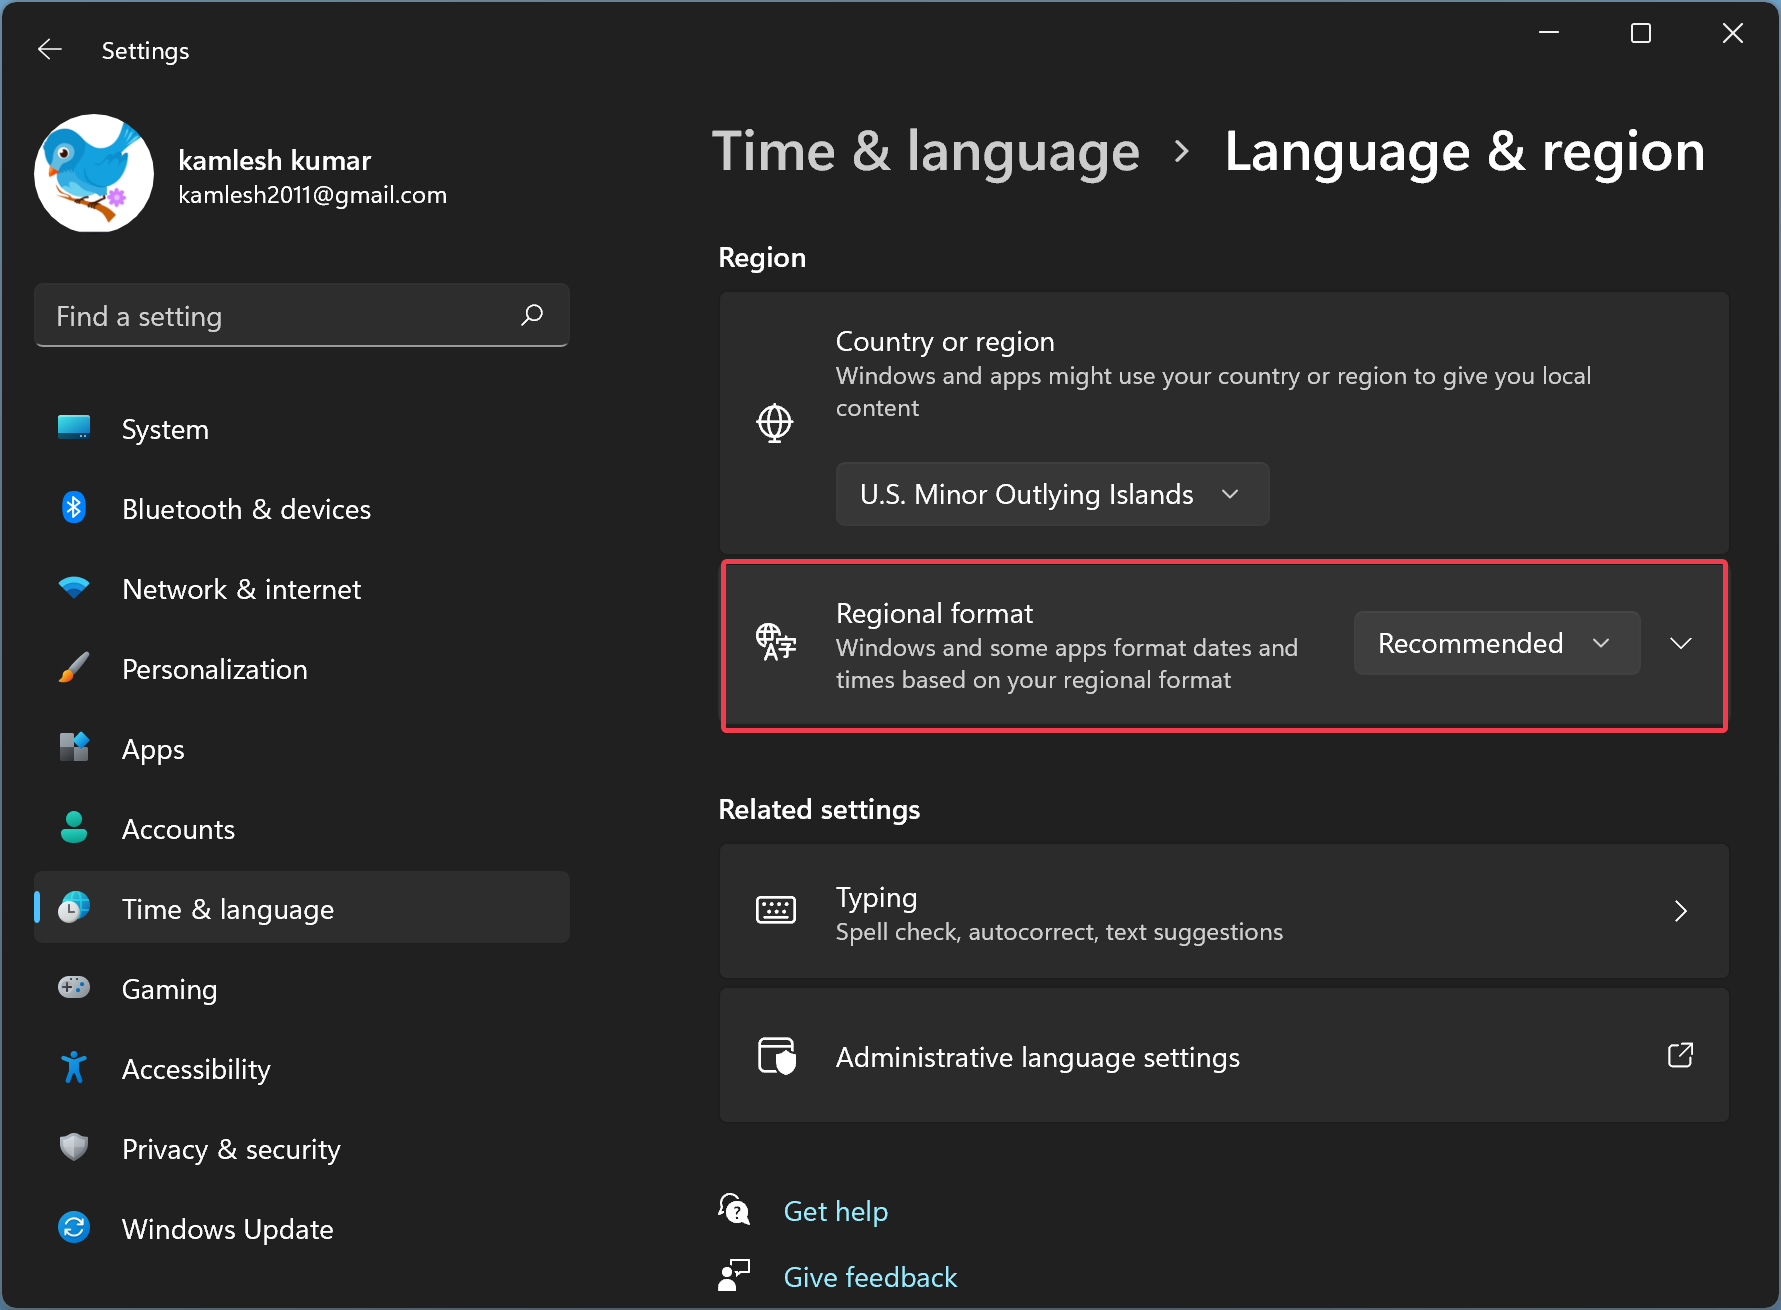
Task: Click the System monitor icon
Action: (74, 428)
